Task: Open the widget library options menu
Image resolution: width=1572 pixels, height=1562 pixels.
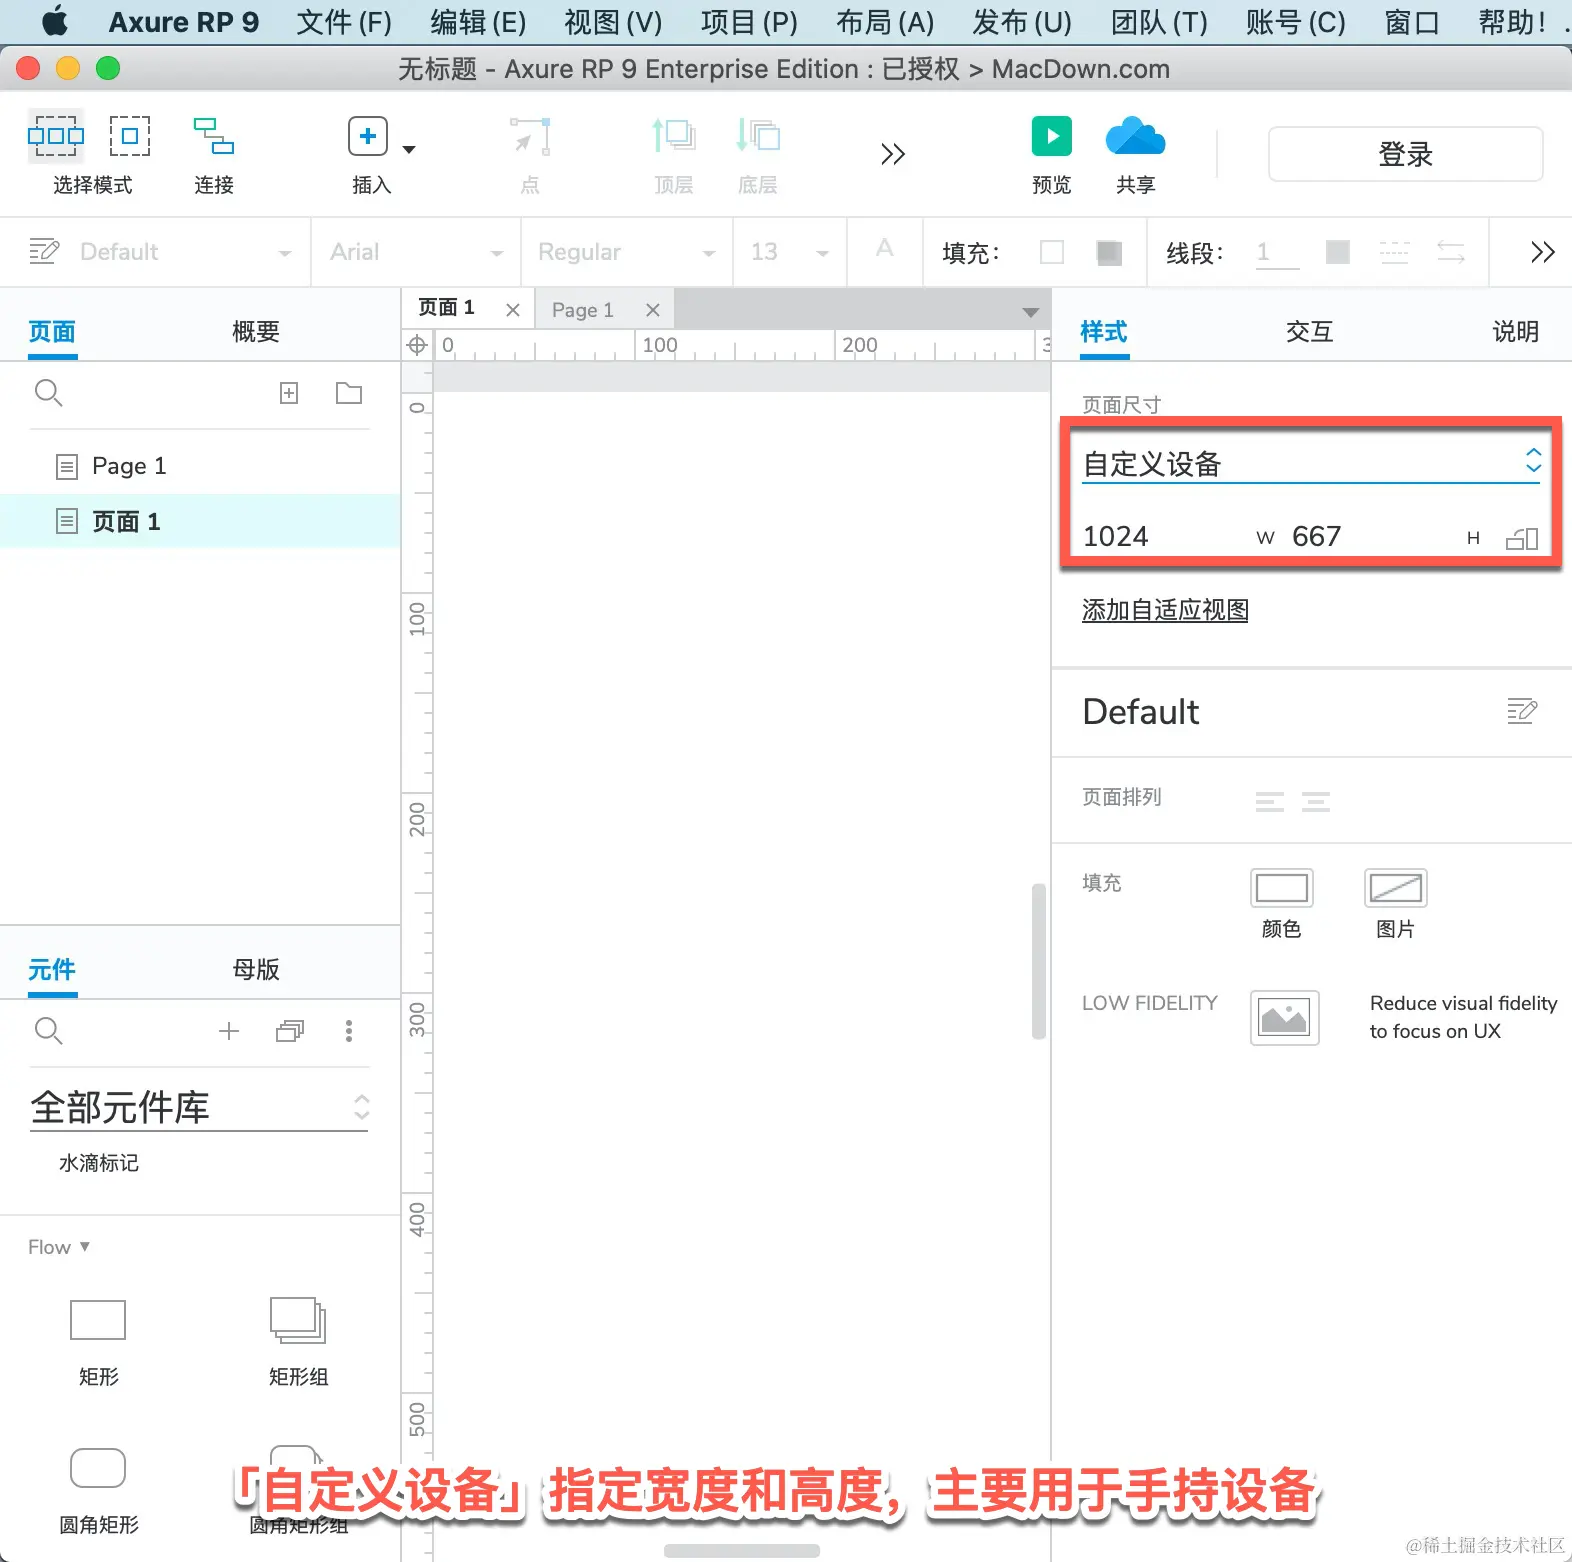Action: point(349,1031)
